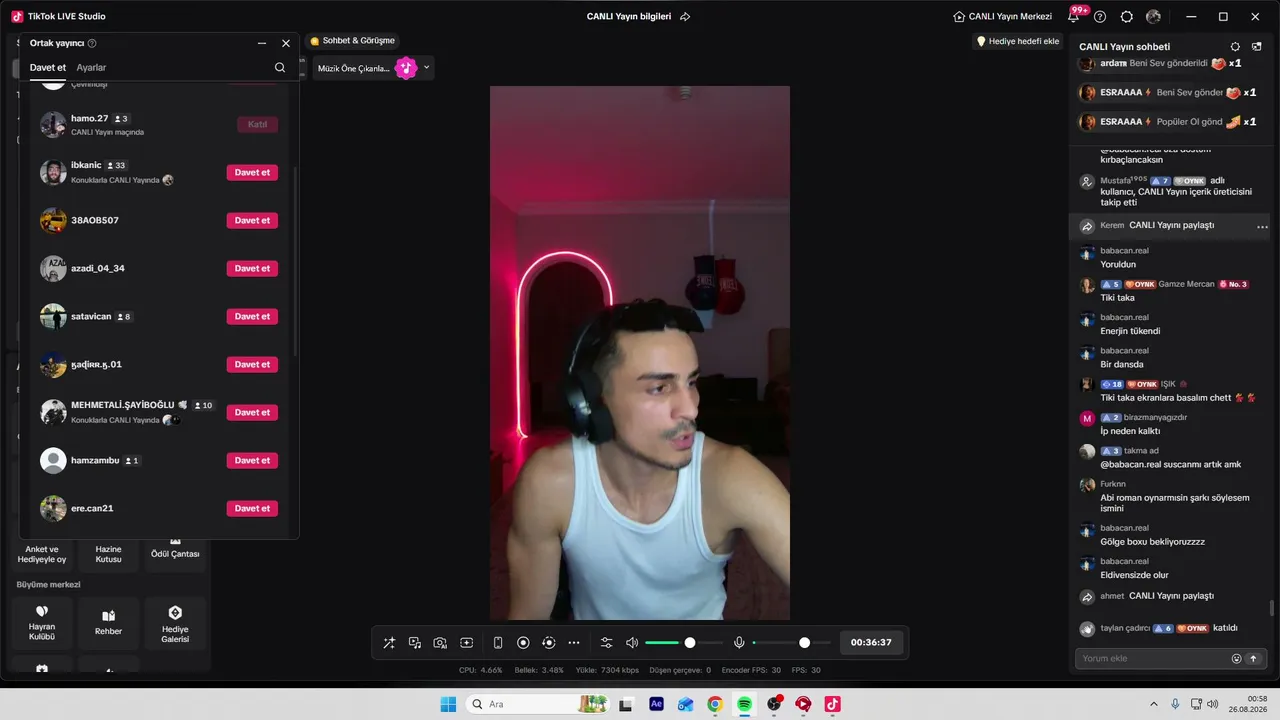
Task: Open the Windows Start menu
Action: [448, 704]
